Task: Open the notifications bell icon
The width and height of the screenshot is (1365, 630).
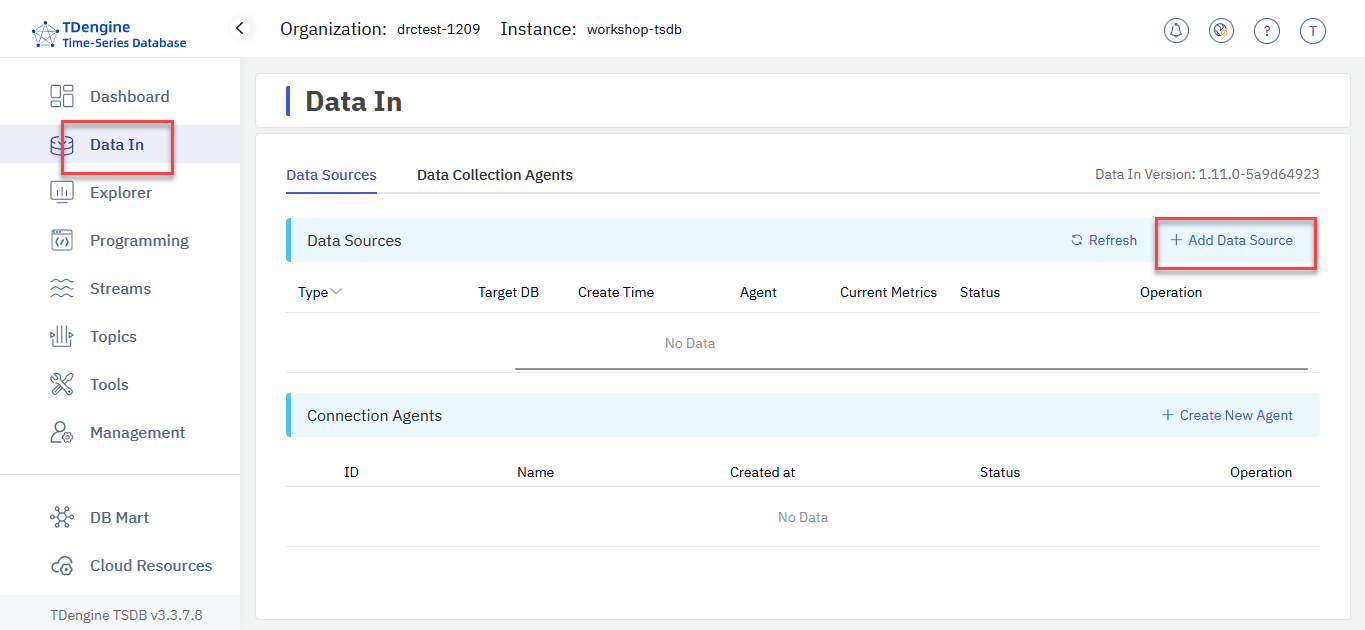Action: pos(1176,31)
